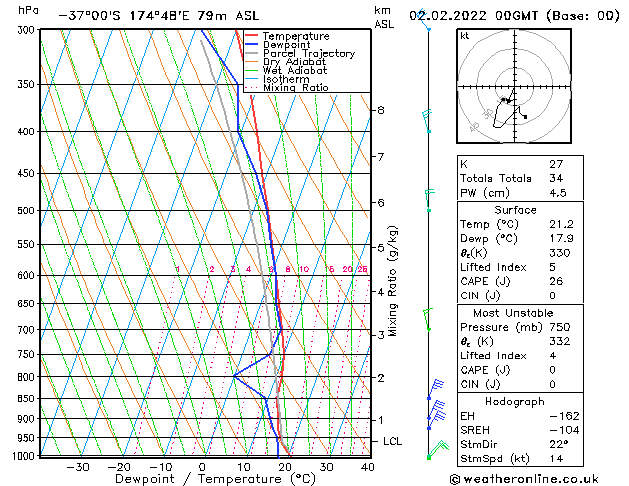
Task: Click the 850 hPa pressure label
Action: point(28,399)
